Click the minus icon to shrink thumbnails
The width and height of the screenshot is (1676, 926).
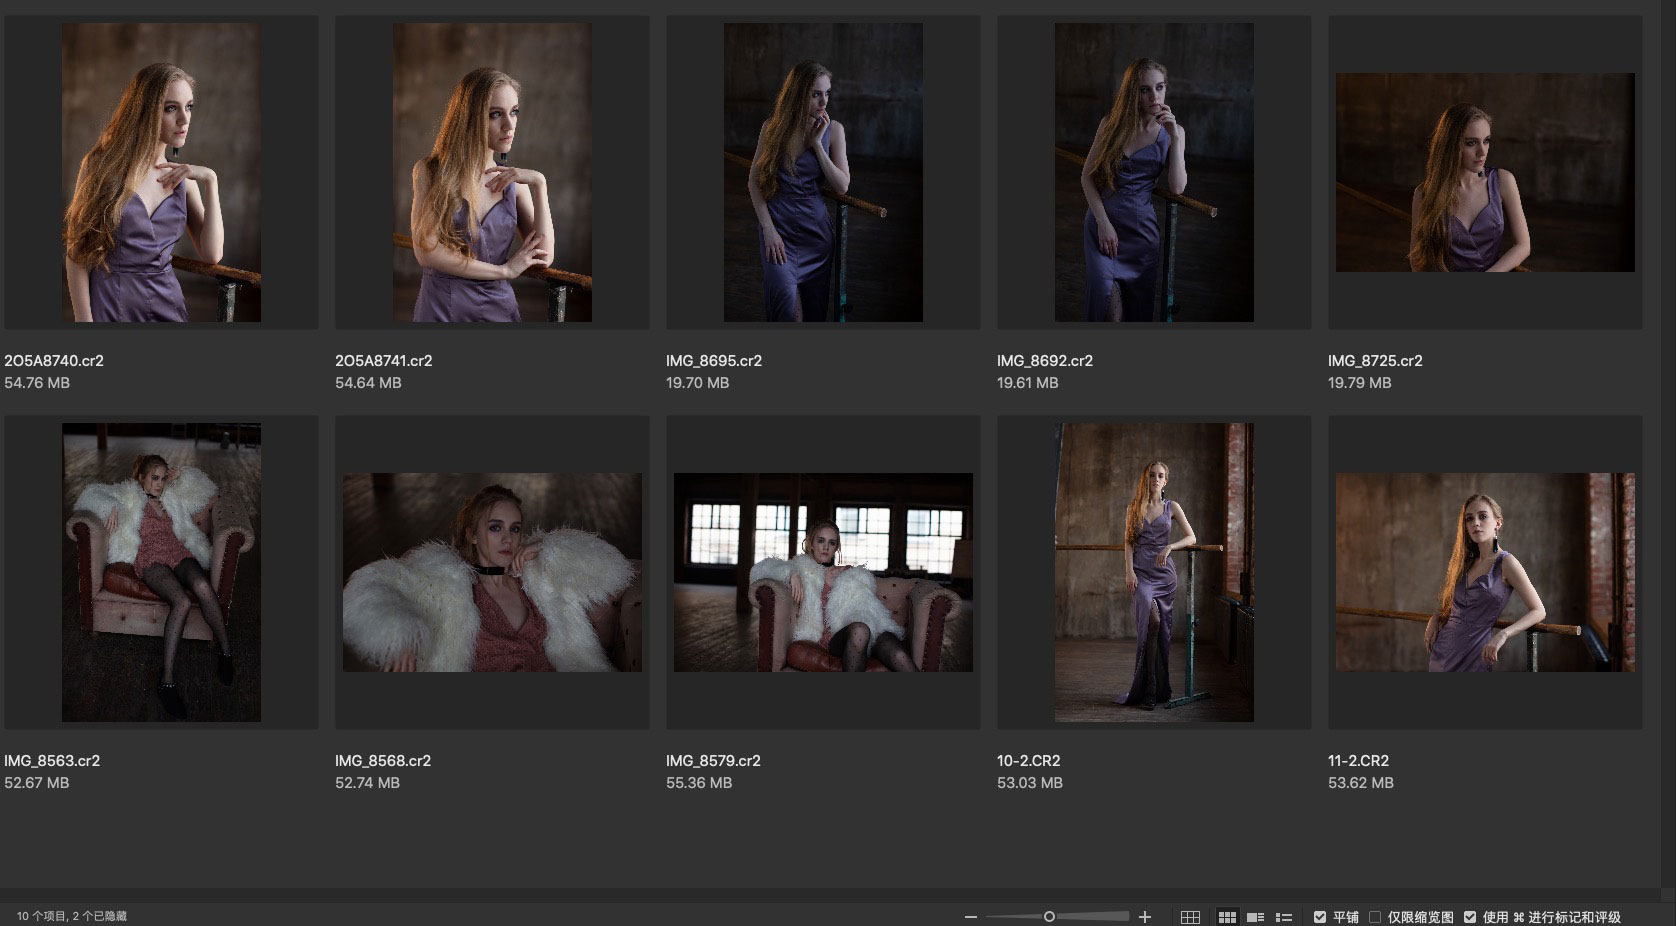point(970,917)
